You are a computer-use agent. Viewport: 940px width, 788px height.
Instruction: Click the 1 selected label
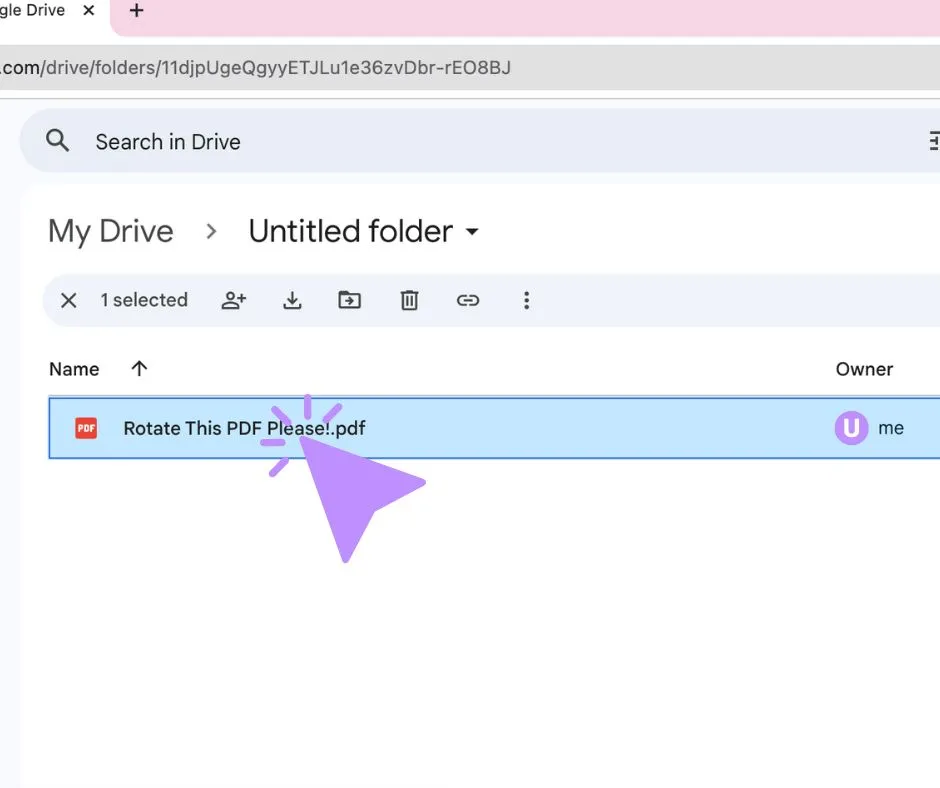tap(144, 300)
